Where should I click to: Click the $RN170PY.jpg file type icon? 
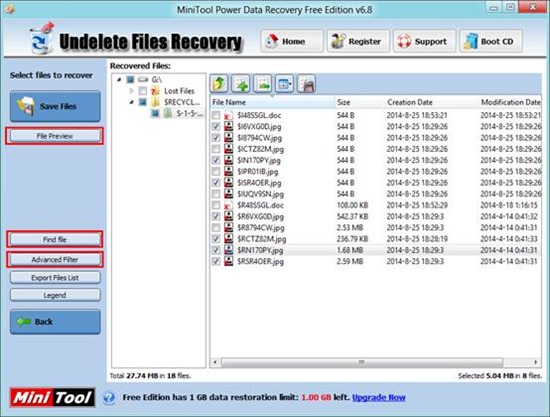pyautogui.click(x=228, y=250)
